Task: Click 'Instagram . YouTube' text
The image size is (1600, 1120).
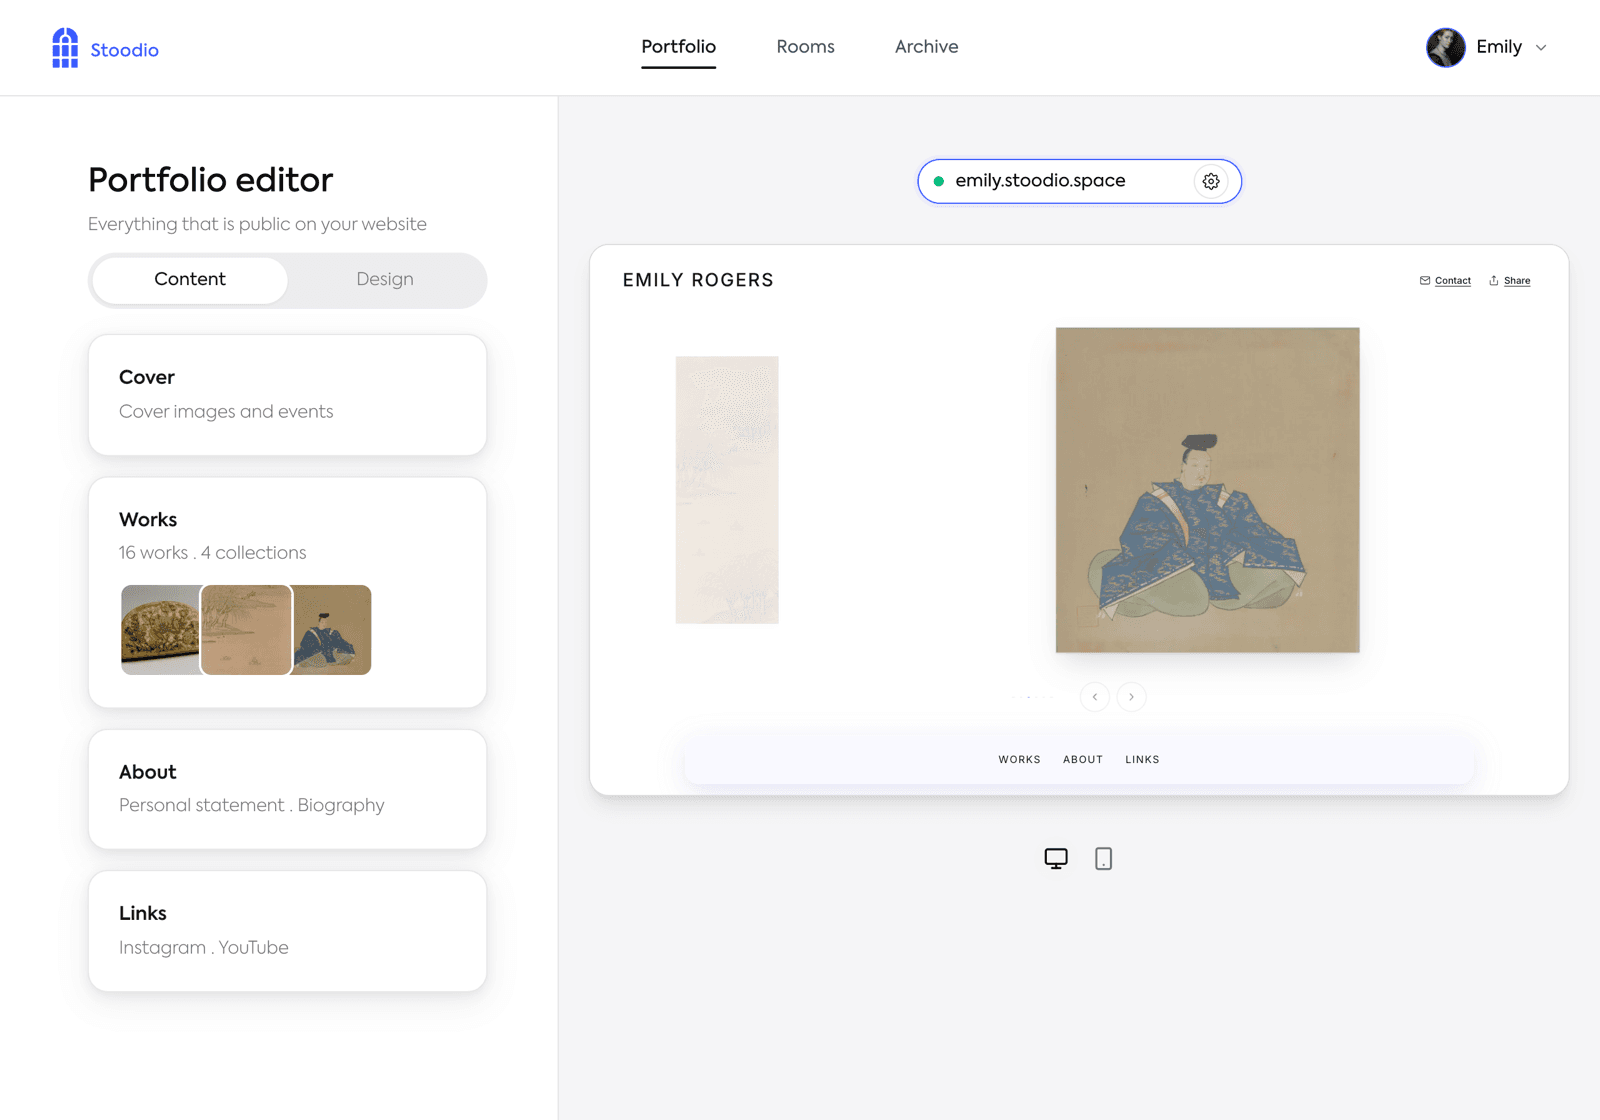Action: [203, 948]
